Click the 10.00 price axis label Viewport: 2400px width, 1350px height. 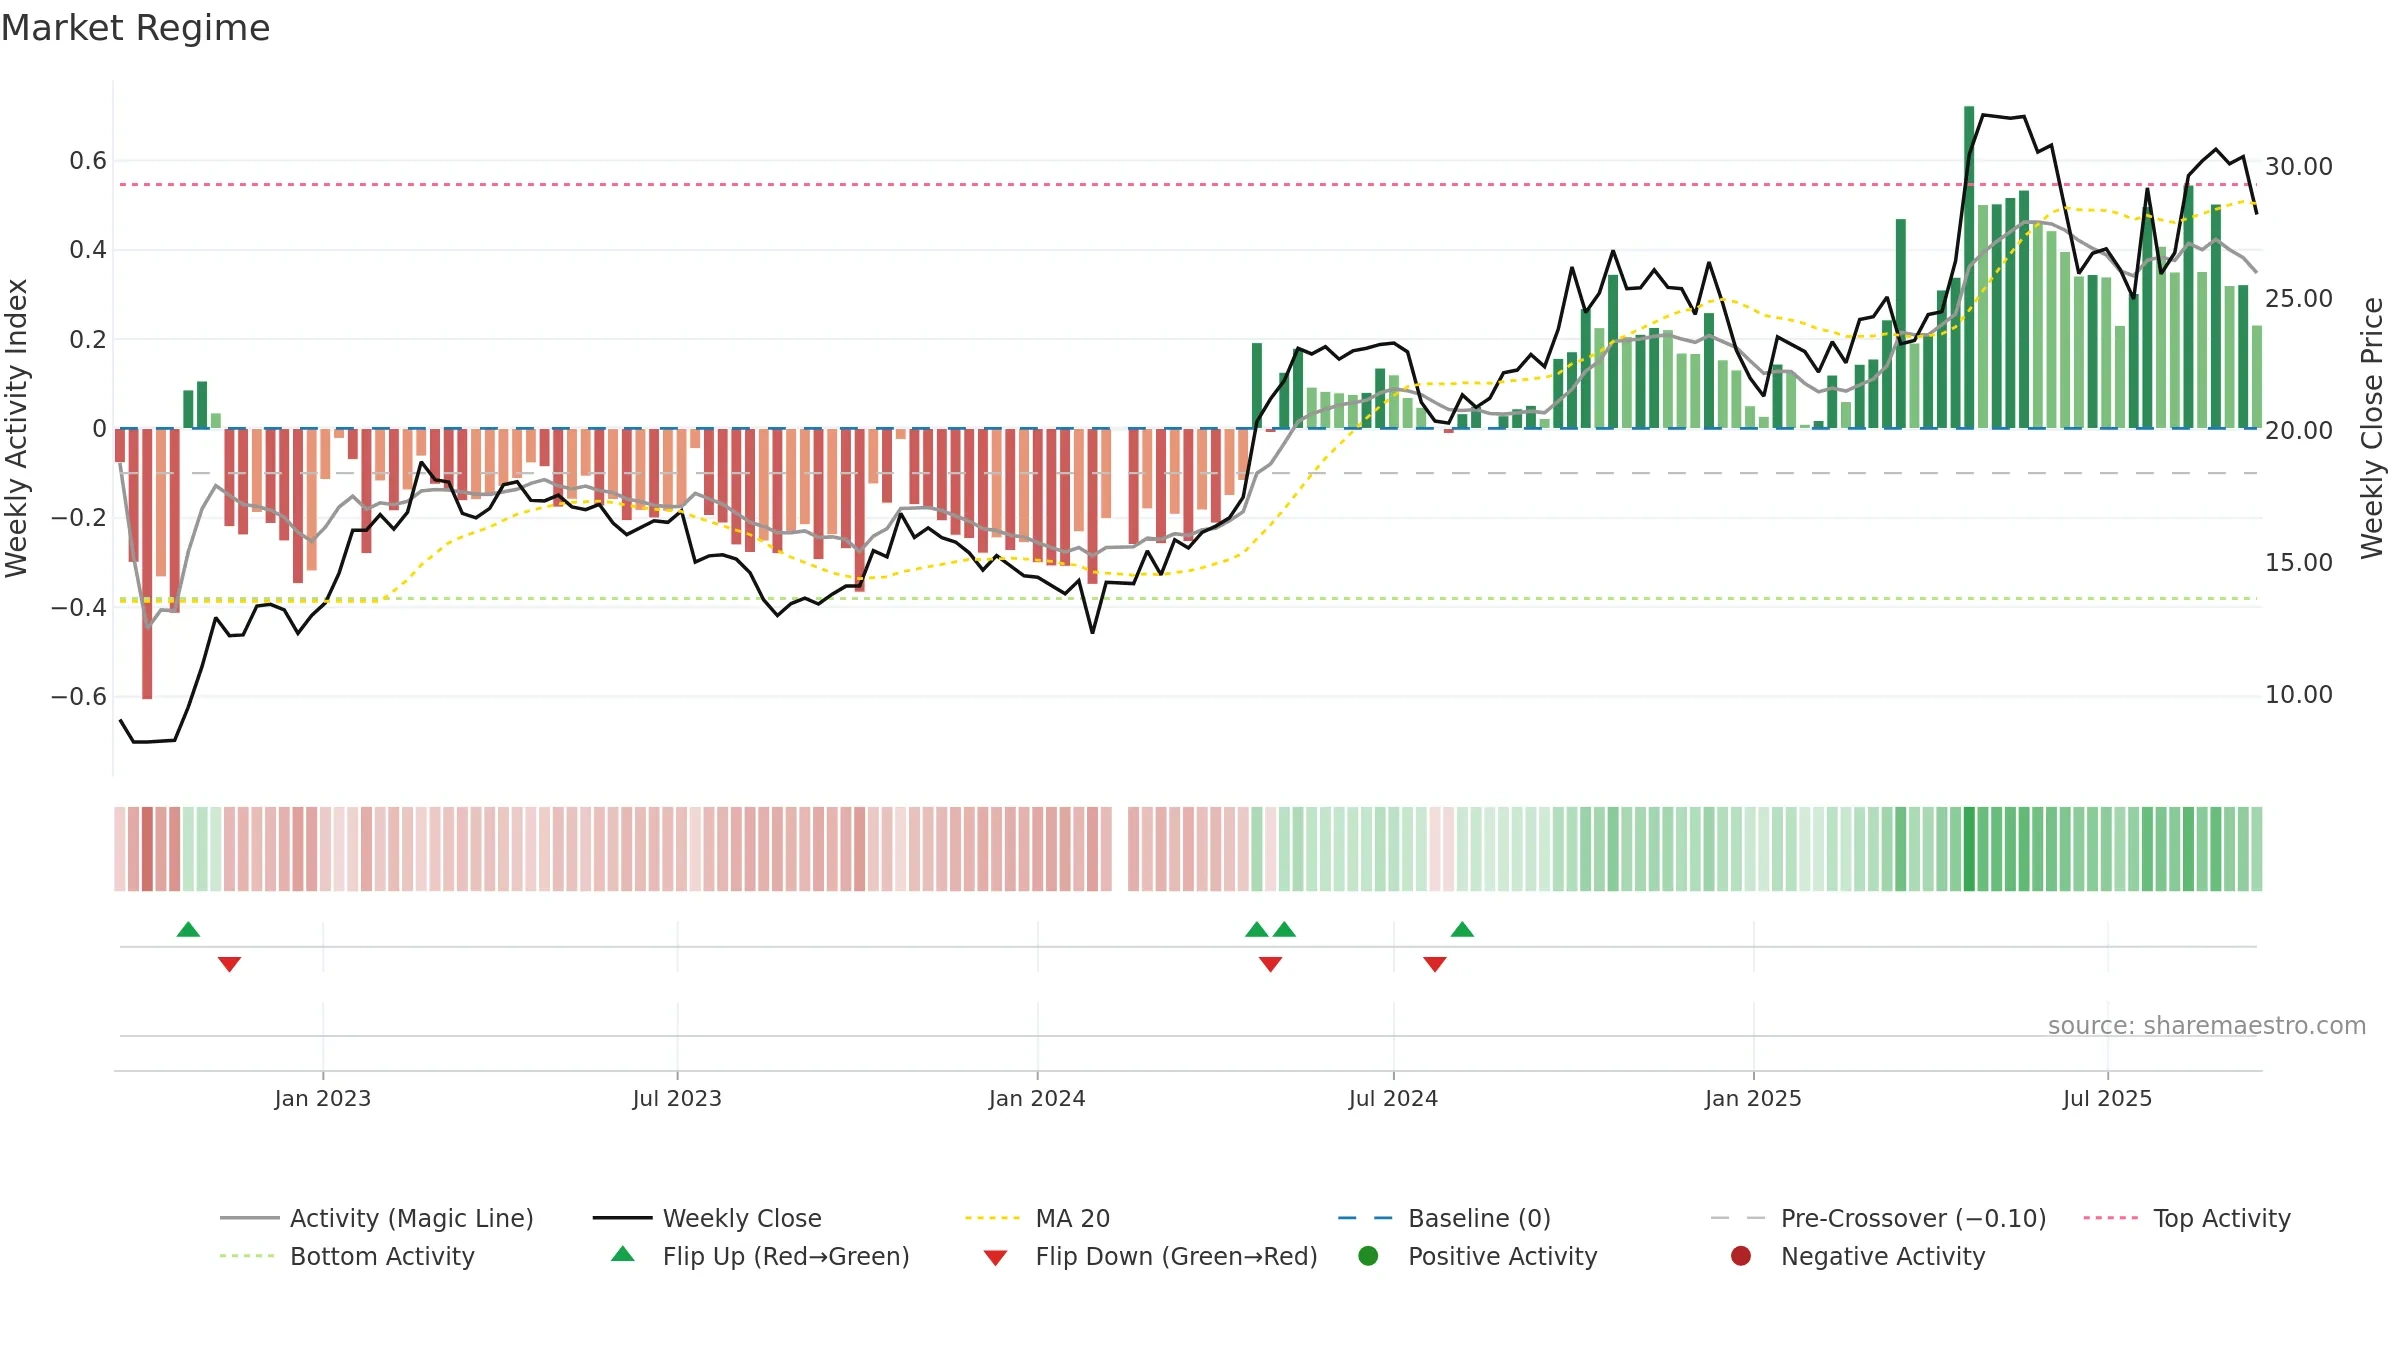[x=2298, y=695]
